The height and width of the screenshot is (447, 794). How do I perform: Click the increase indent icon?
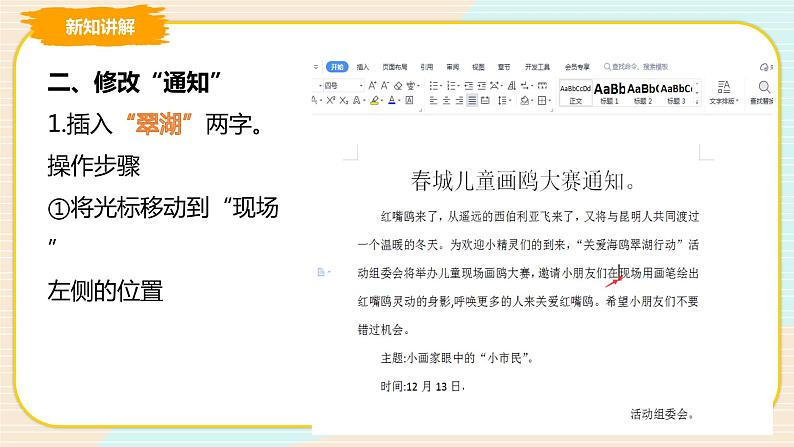tap(482, 86)
